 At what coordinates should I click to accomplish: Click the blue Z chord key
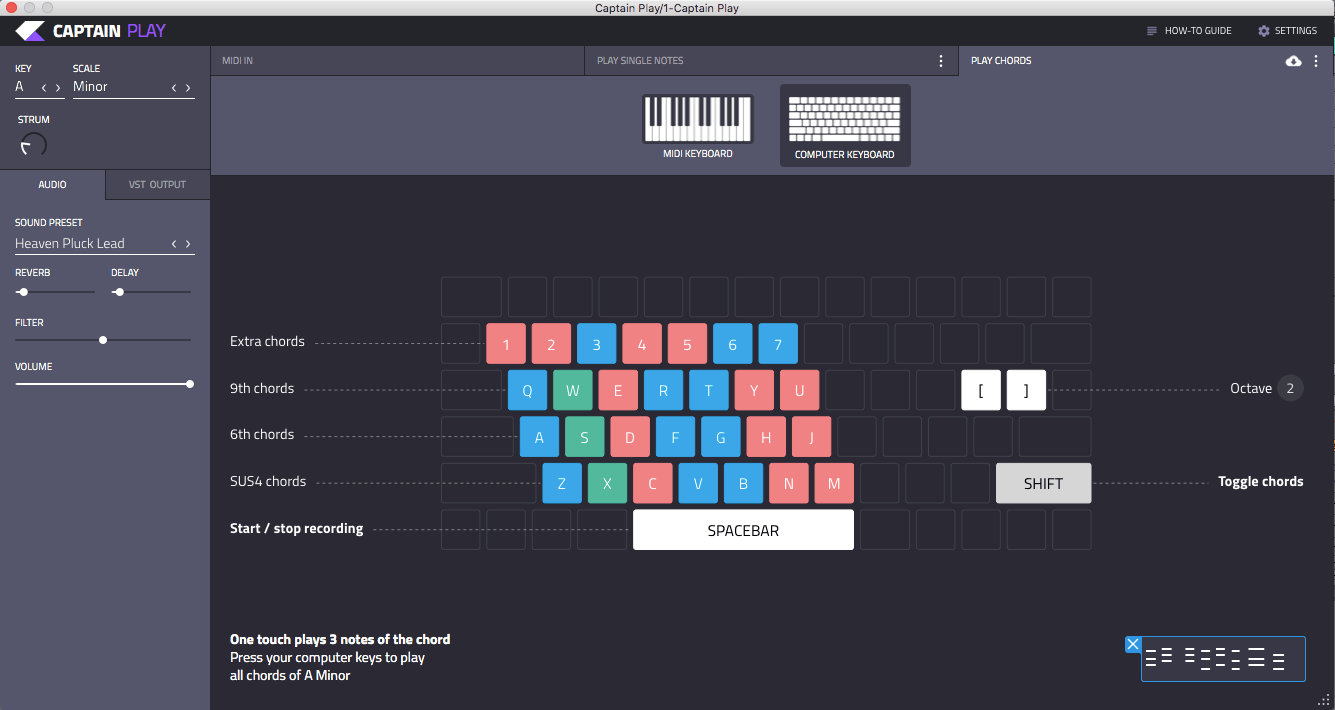click(x=562, y=483)
